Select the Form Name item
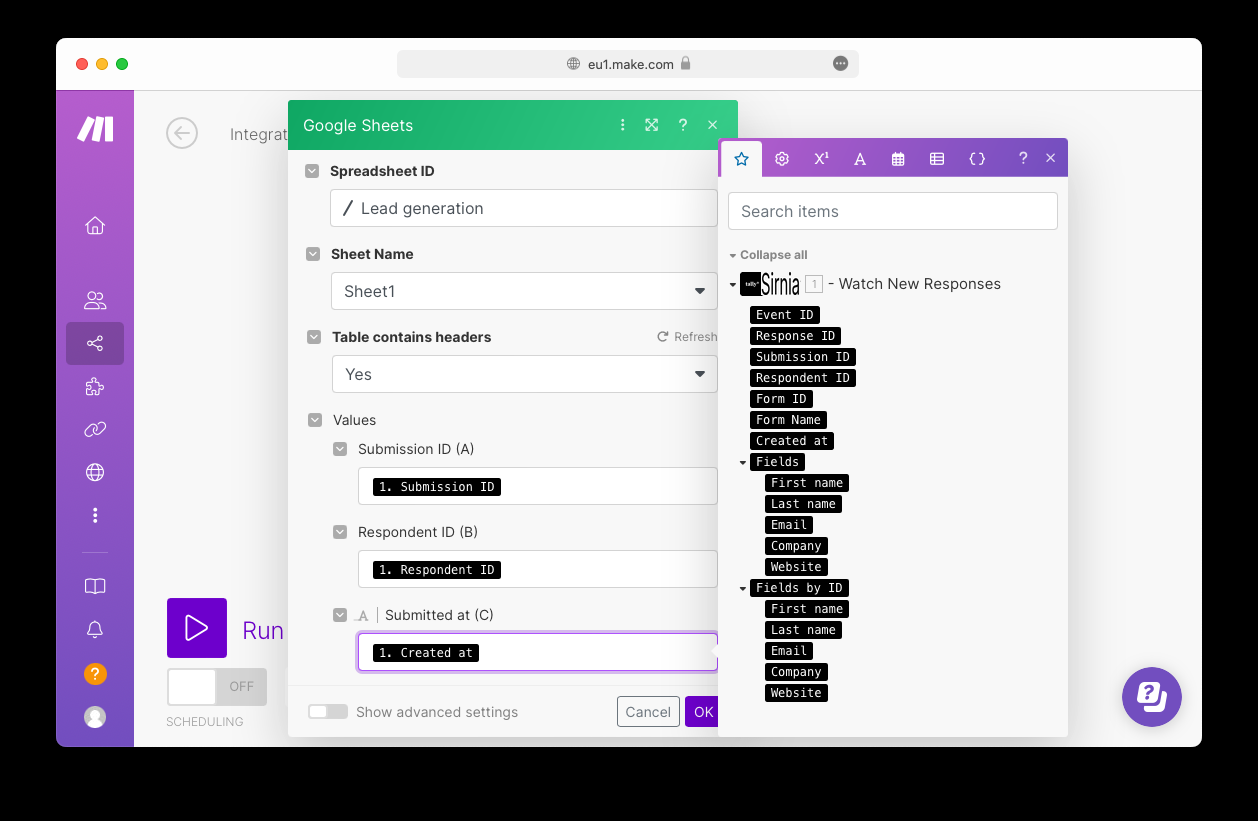This screenshot has width=1258, height=821. tap(788, 420)
